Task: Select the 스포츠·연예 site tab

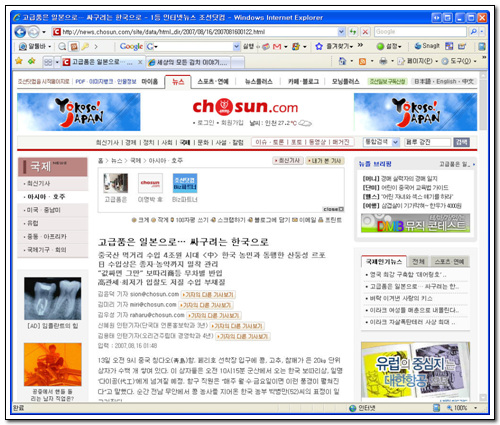Action: [x=213, y=82]
